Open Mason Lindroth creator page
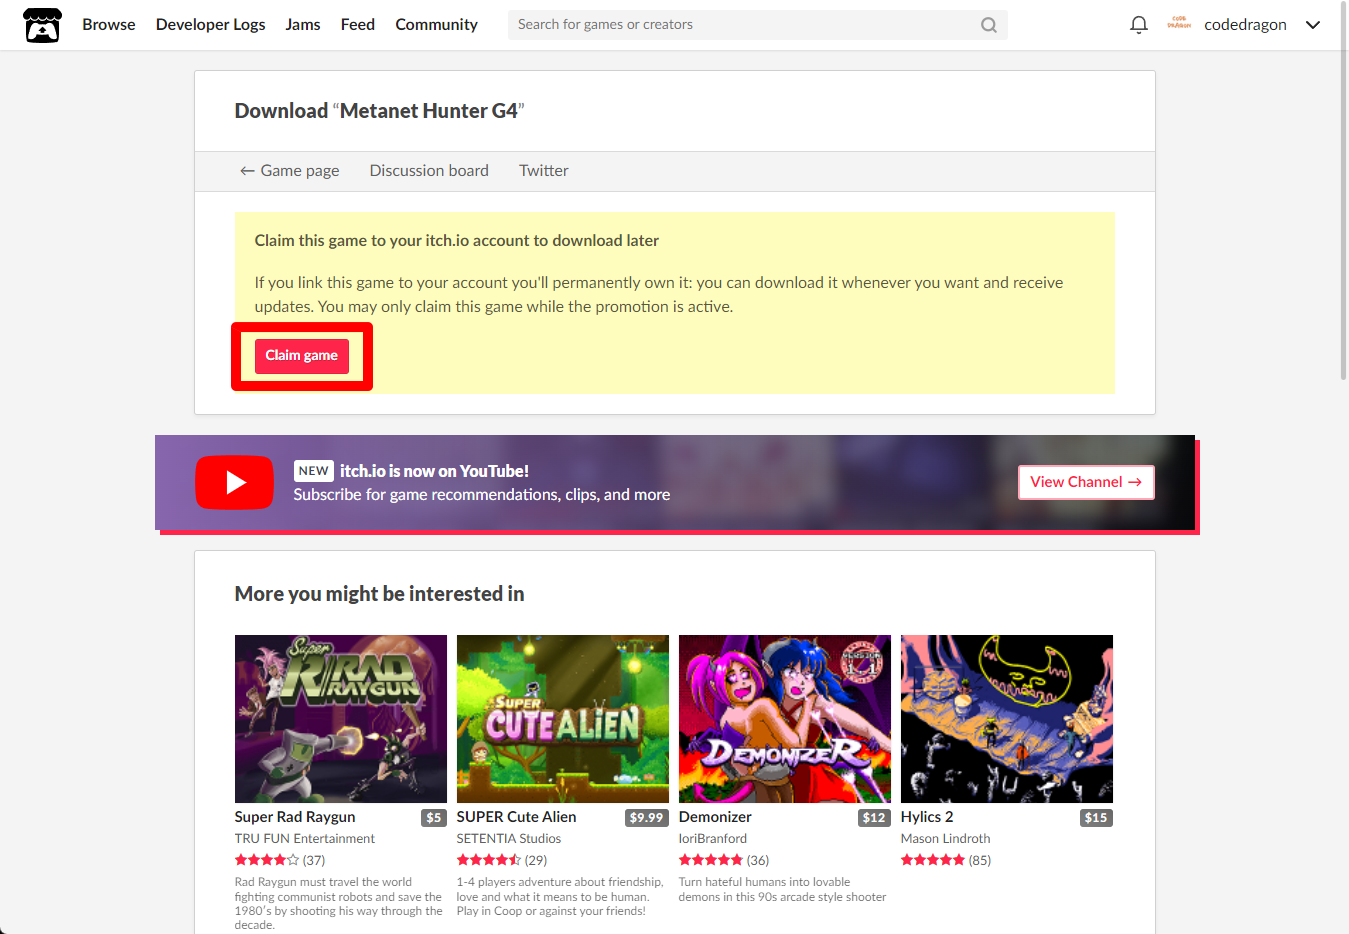Screen dimensions: 1349x934 pyautogui.click(x=946, y=839)
